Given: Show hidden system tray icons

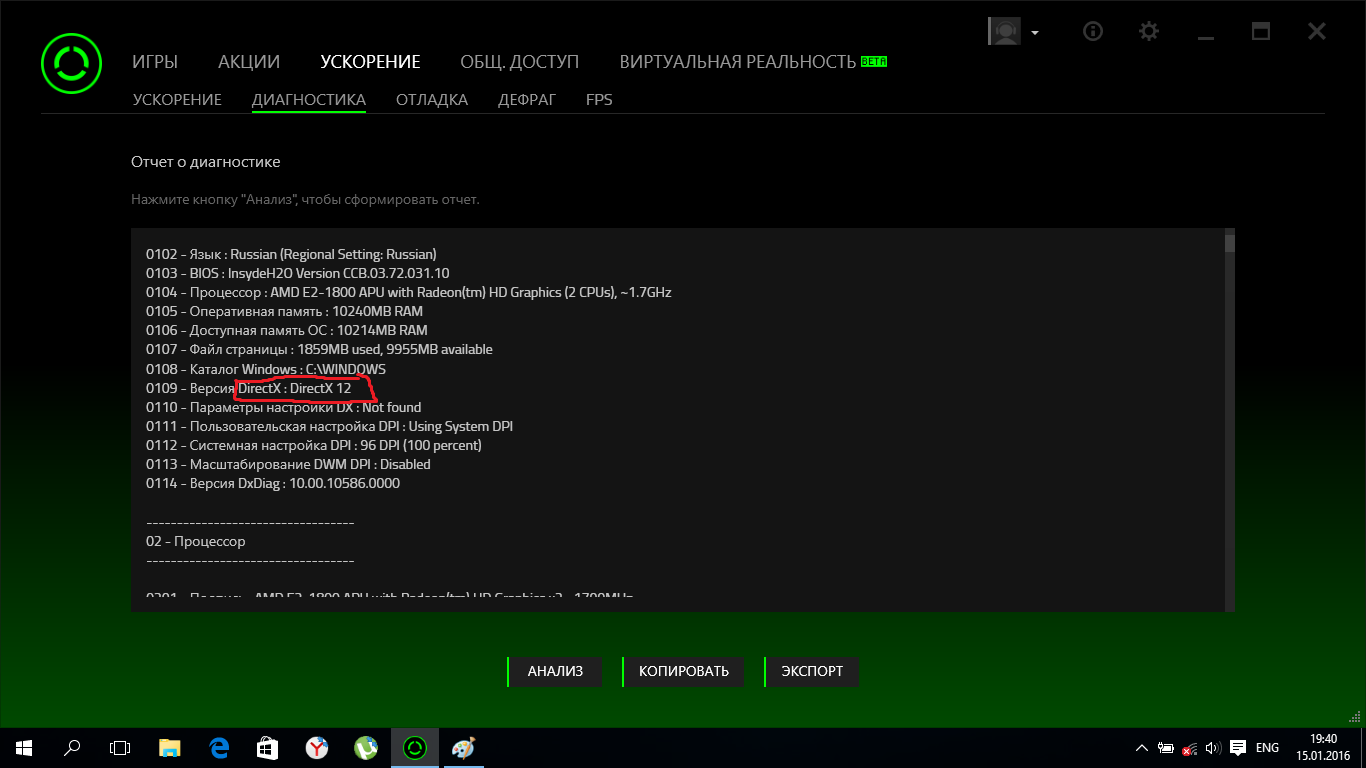Looking at the screenshot, I should click(x=1142, y=748).
